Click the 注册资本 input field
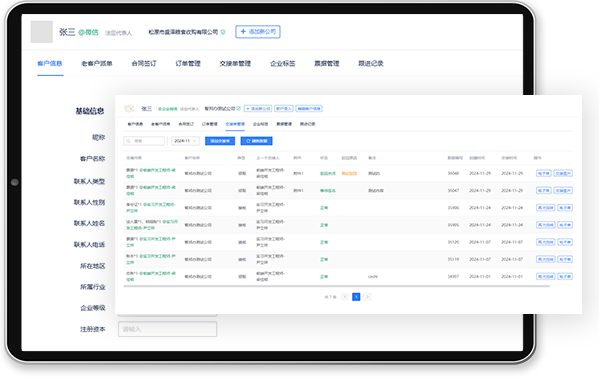Screen dimensions: 599x379 [x=168, y=329]
